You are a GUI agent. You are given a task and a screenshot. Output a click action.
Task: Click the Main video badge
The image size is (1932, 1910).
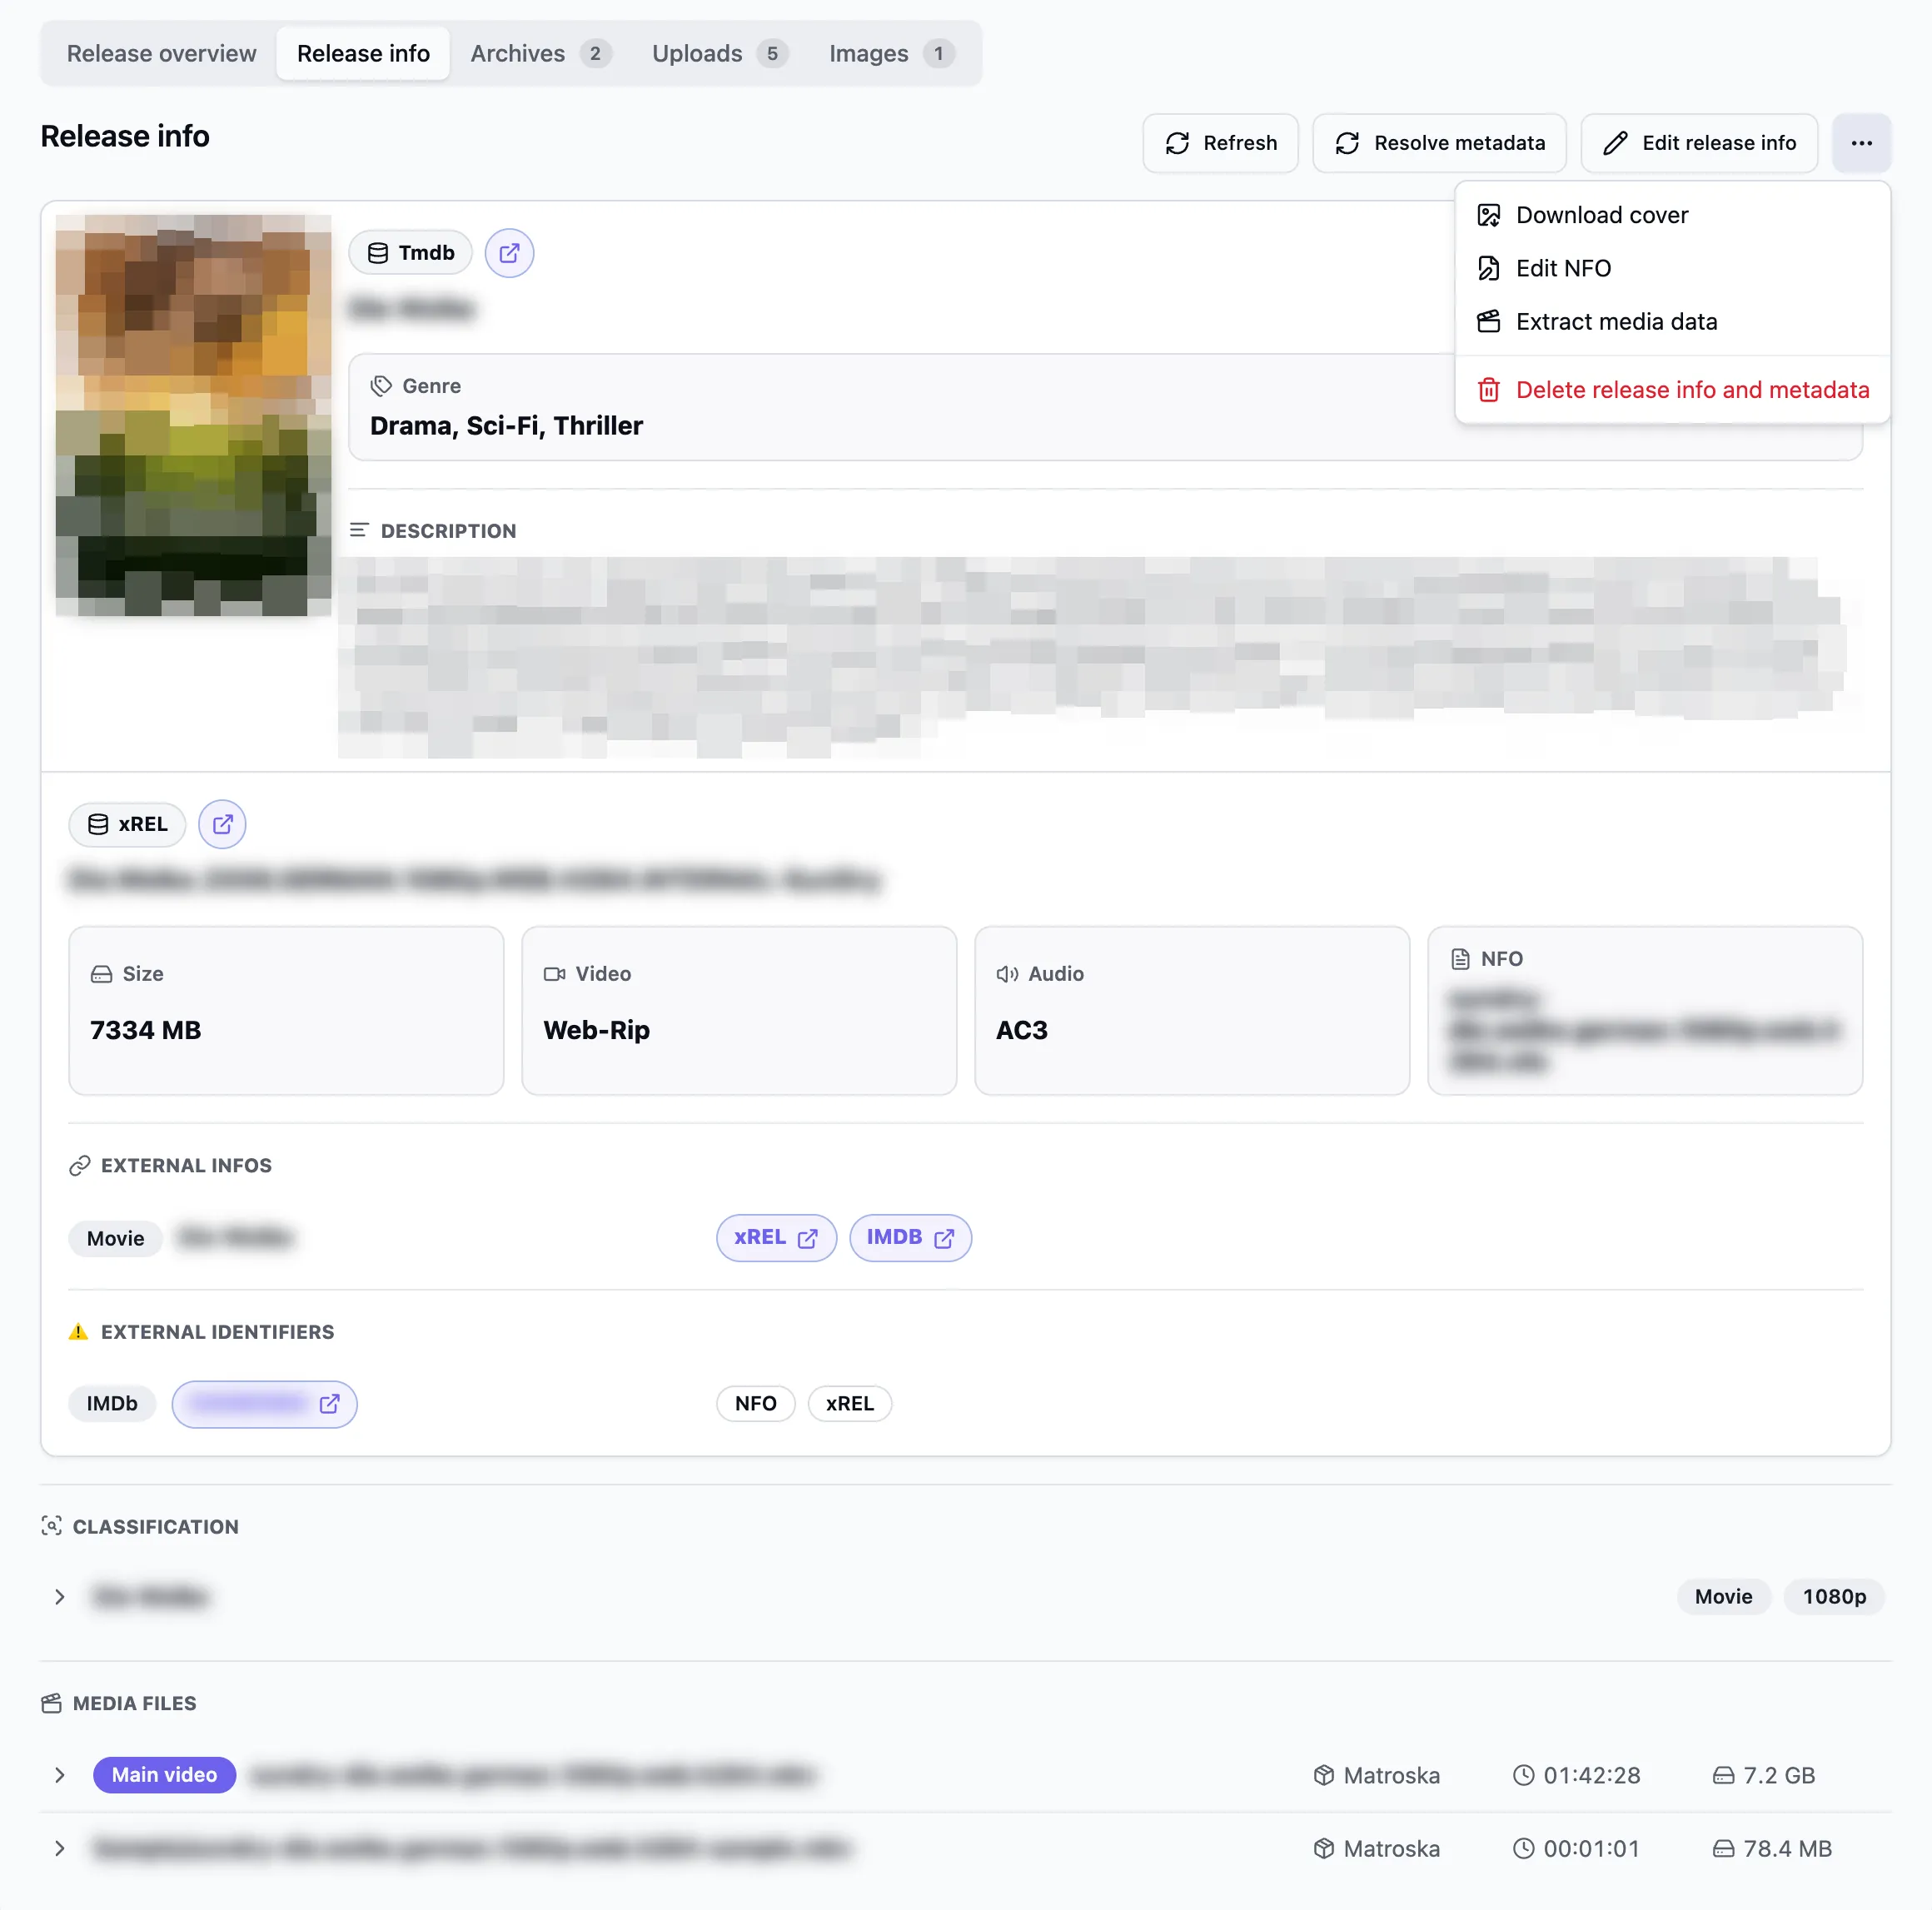coord(164,1775)
